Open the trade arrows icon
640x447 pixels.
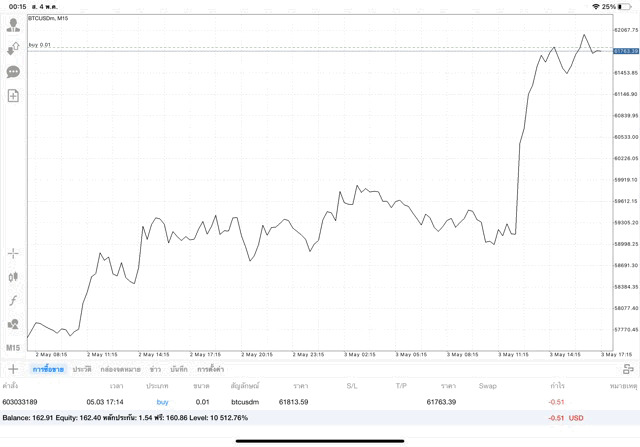13,48
